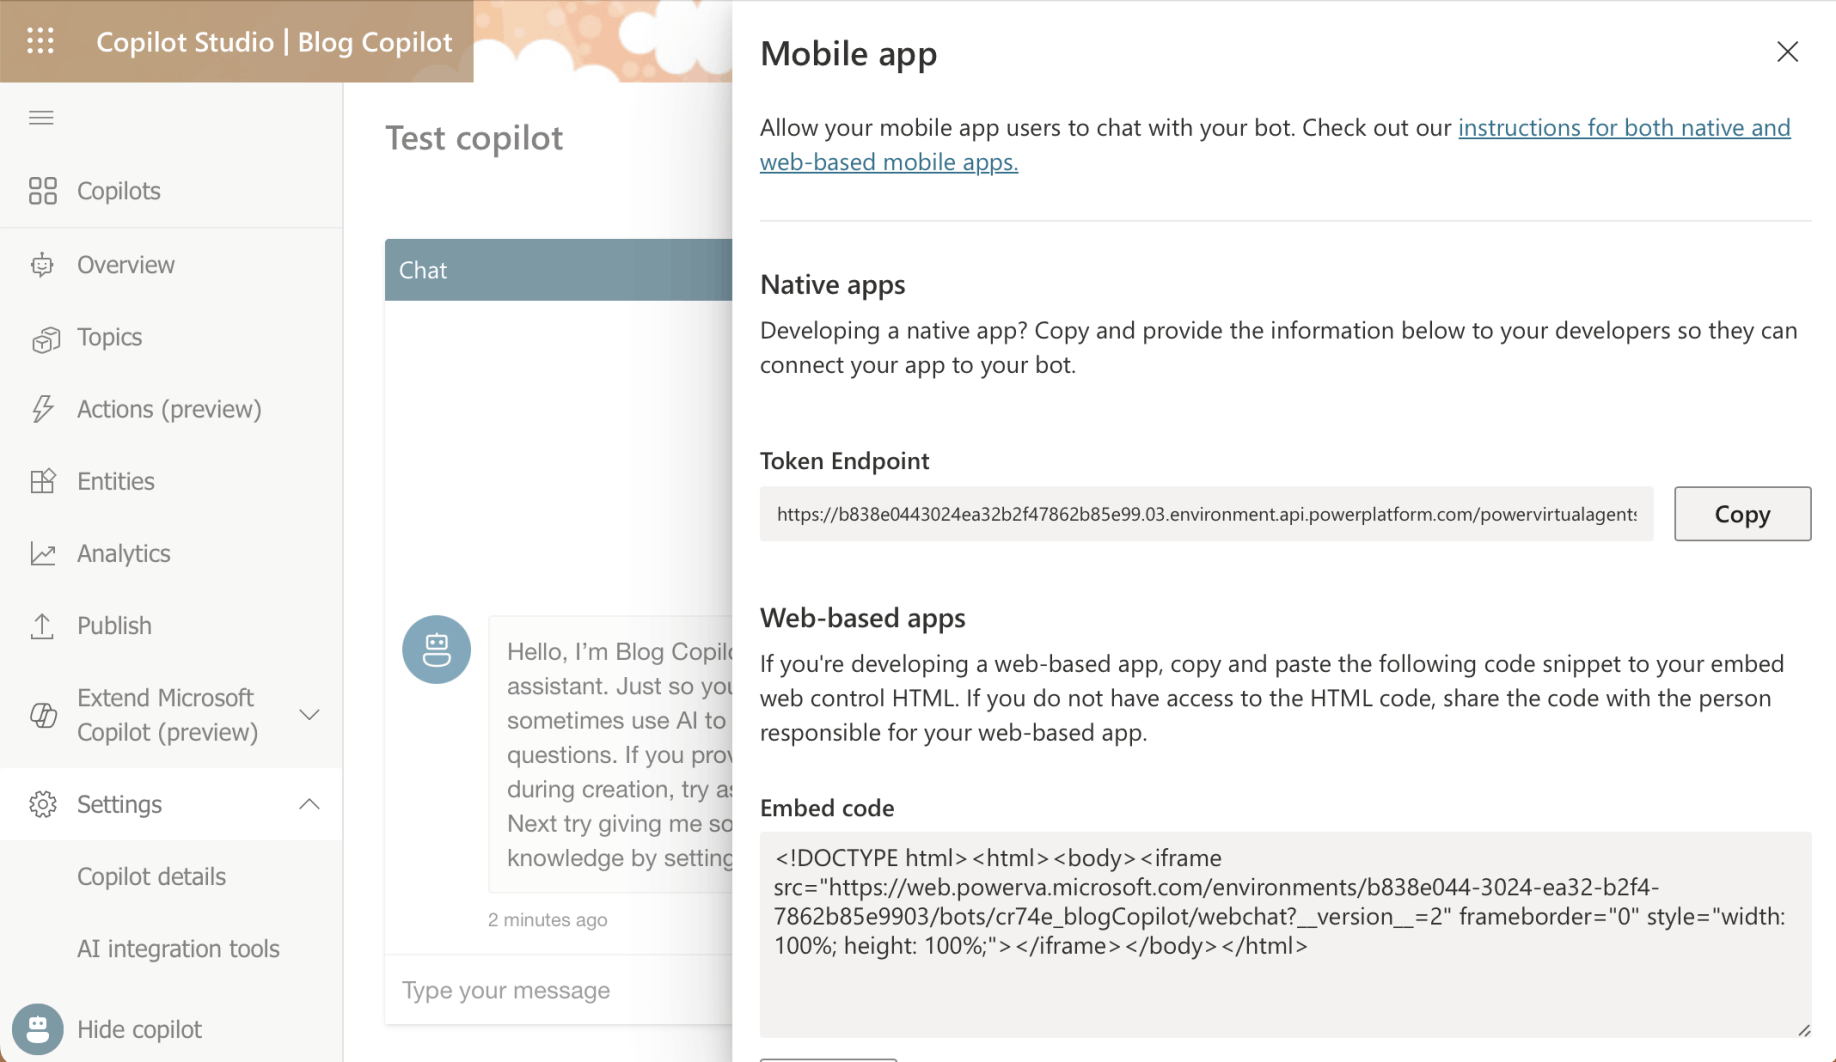Toggle Hide copilot bot button
This screenshot has height=1062, width=1836.
[38, 1029]
